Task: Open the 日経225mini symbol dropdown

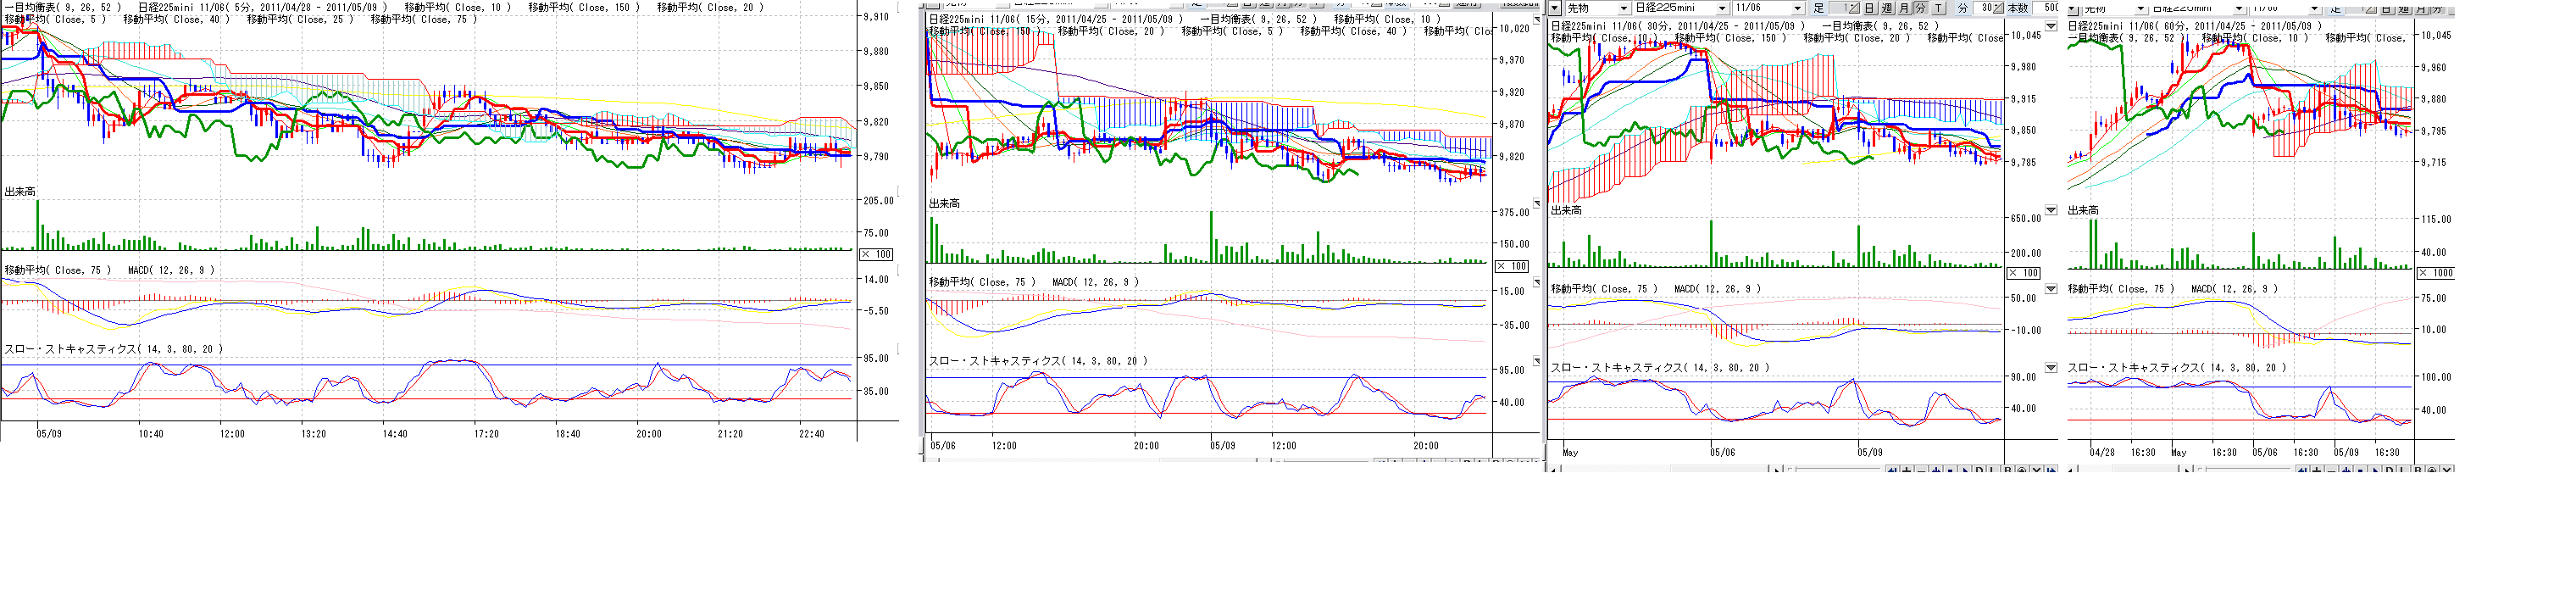Action: (x=1722, y=8)
